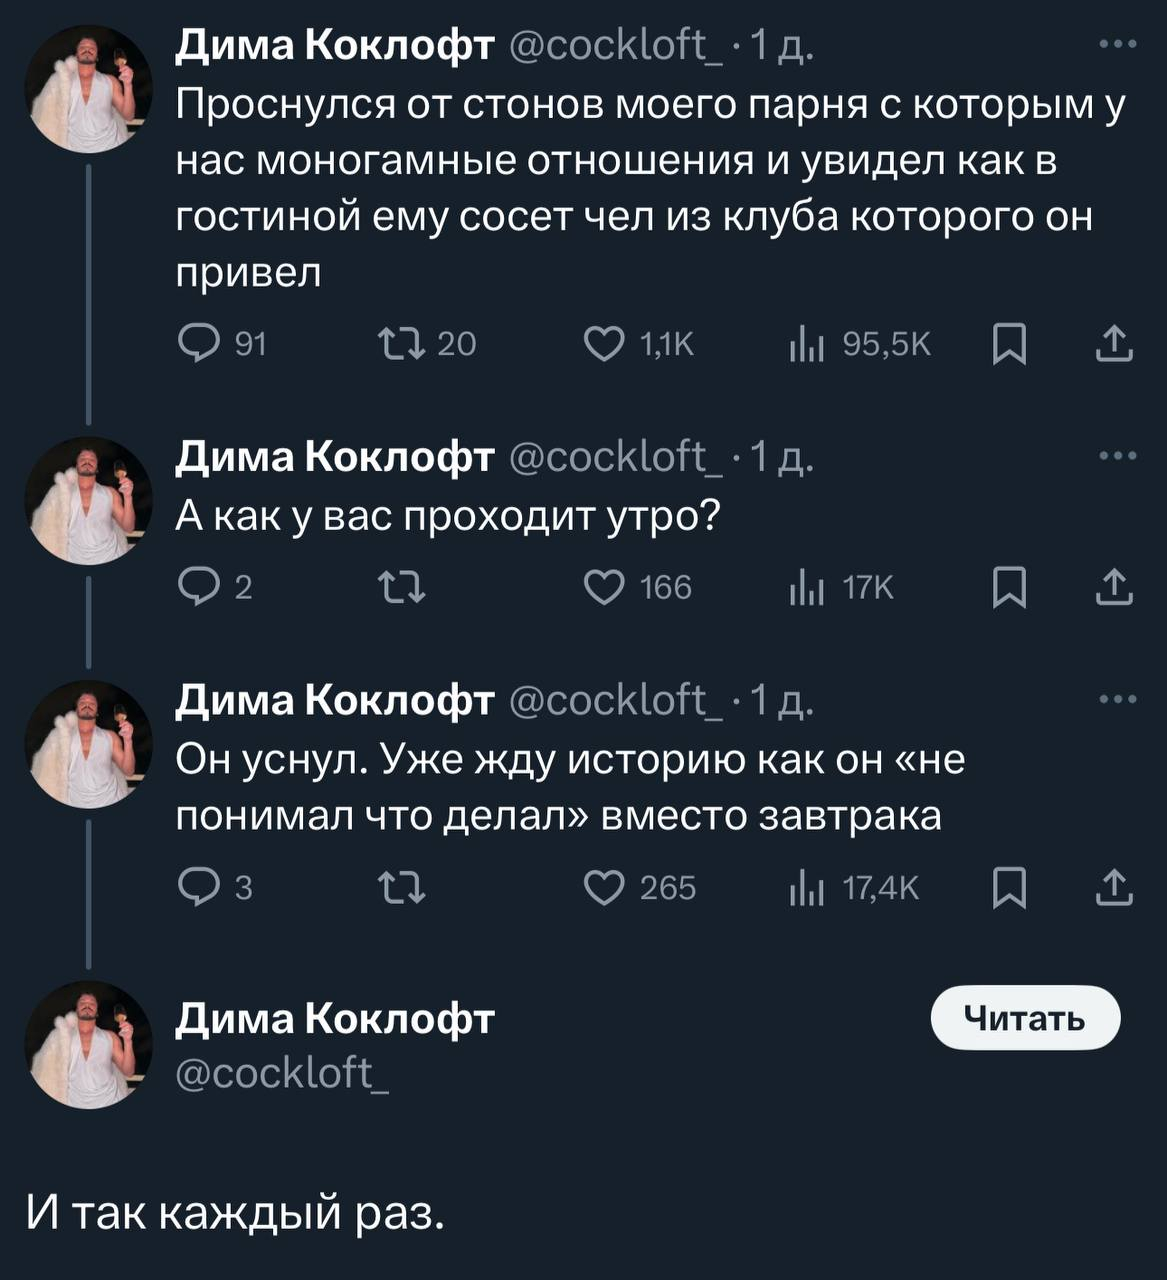Image resolution: width=1167 pixels, height=1280 pixels.
Task: Open @cockloft_ handle under last tweet
Action: (x=282, y=1074)
